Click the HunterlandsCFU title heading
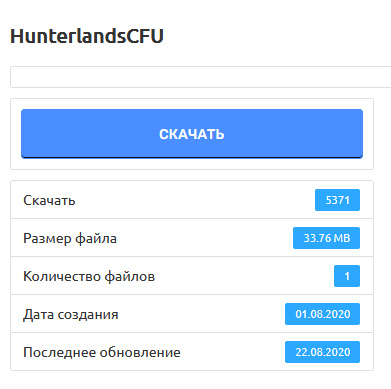 point(87,36)
